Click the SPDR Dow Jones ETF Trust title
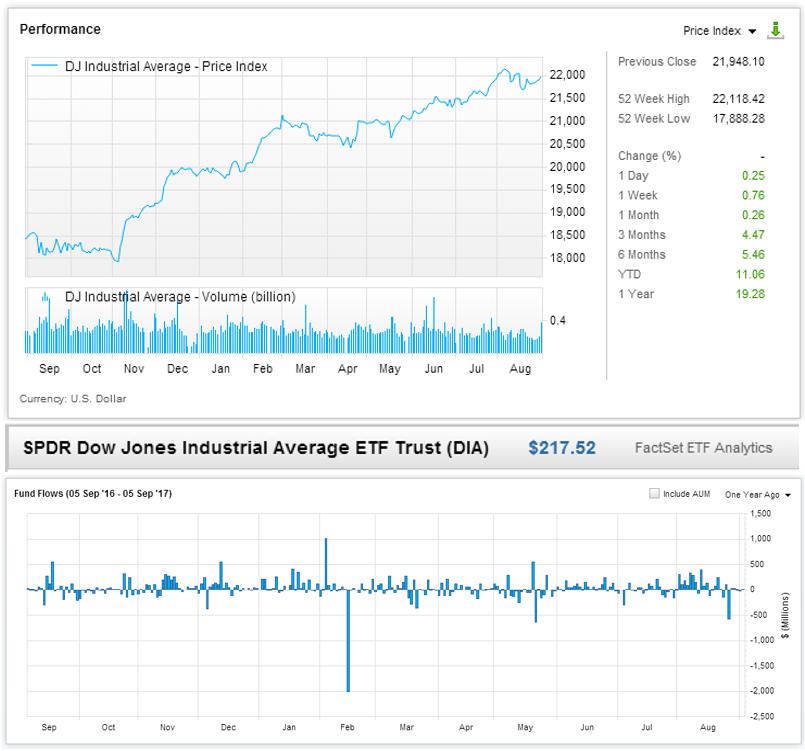Image resolution: width=805 pixels, height=751 pixels. 256,448
